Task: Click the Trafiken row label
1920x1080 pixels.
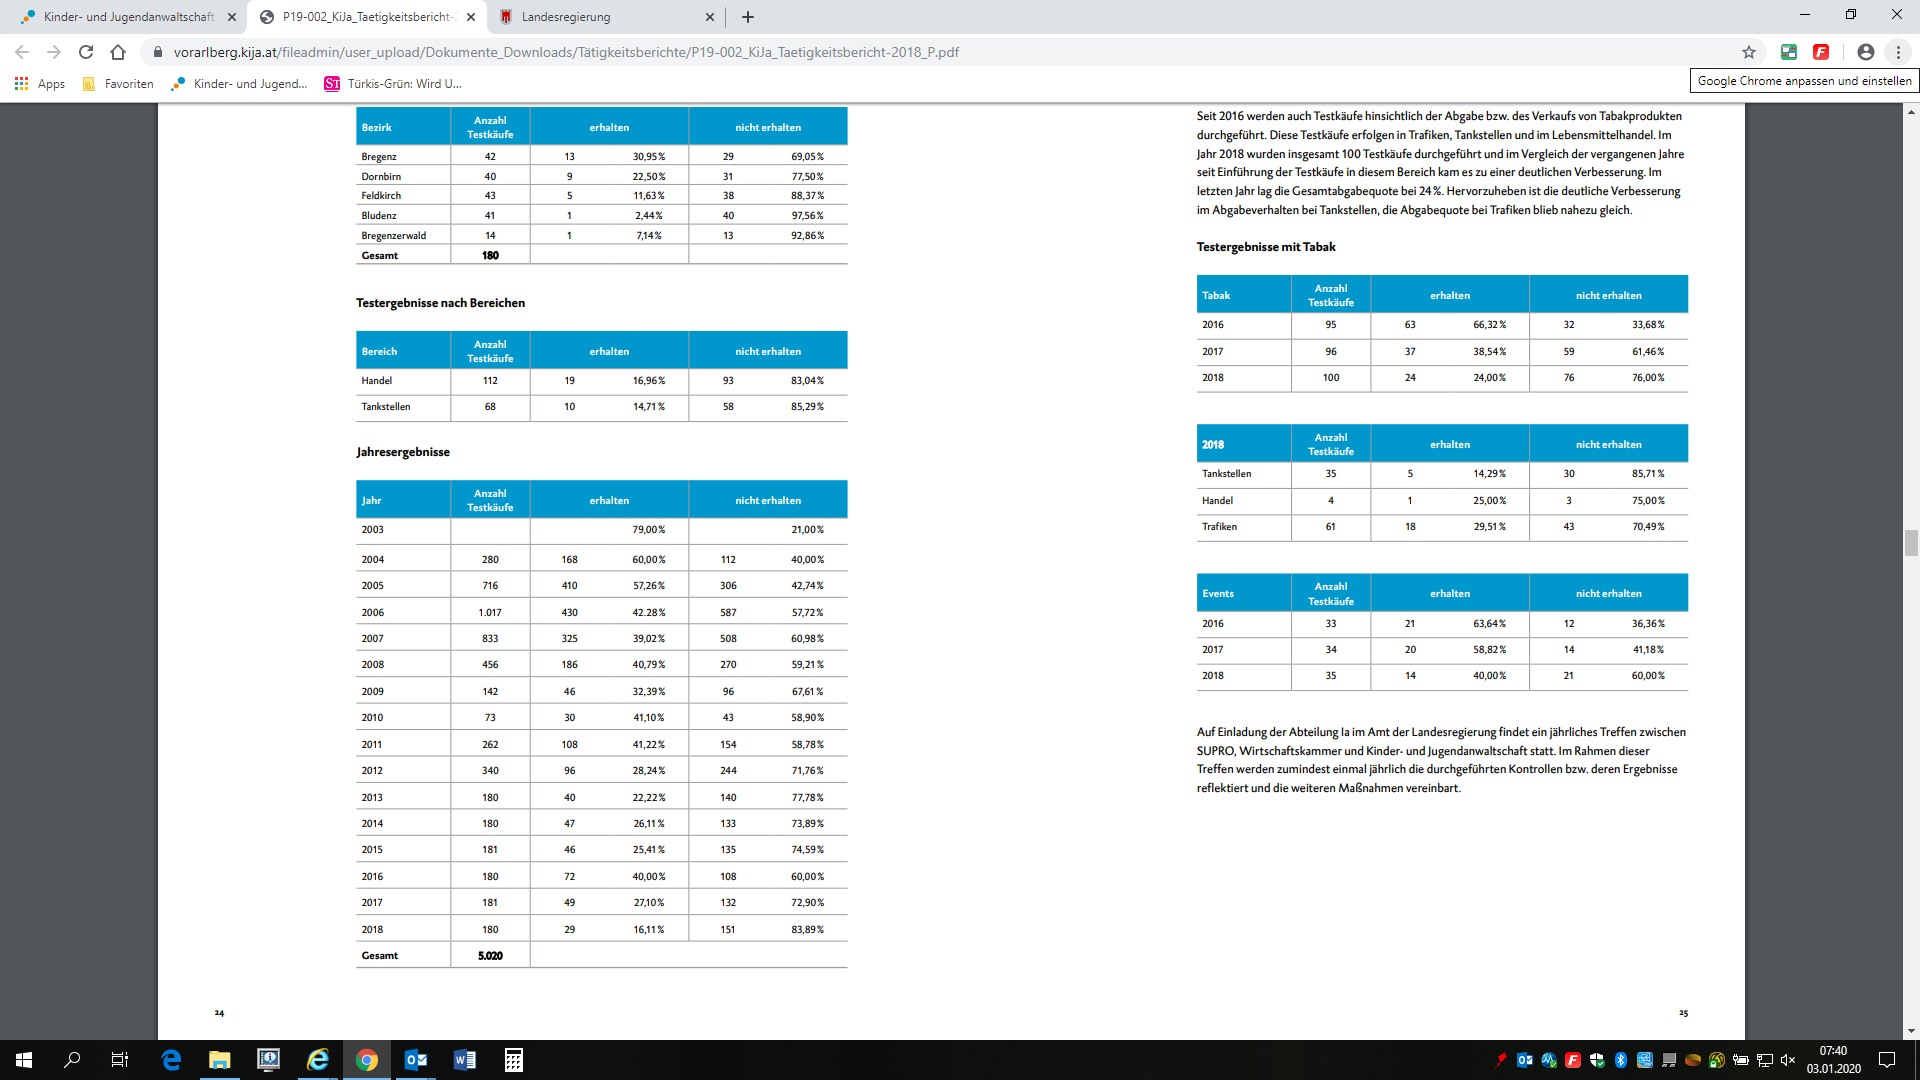Action: point(1219,527)
